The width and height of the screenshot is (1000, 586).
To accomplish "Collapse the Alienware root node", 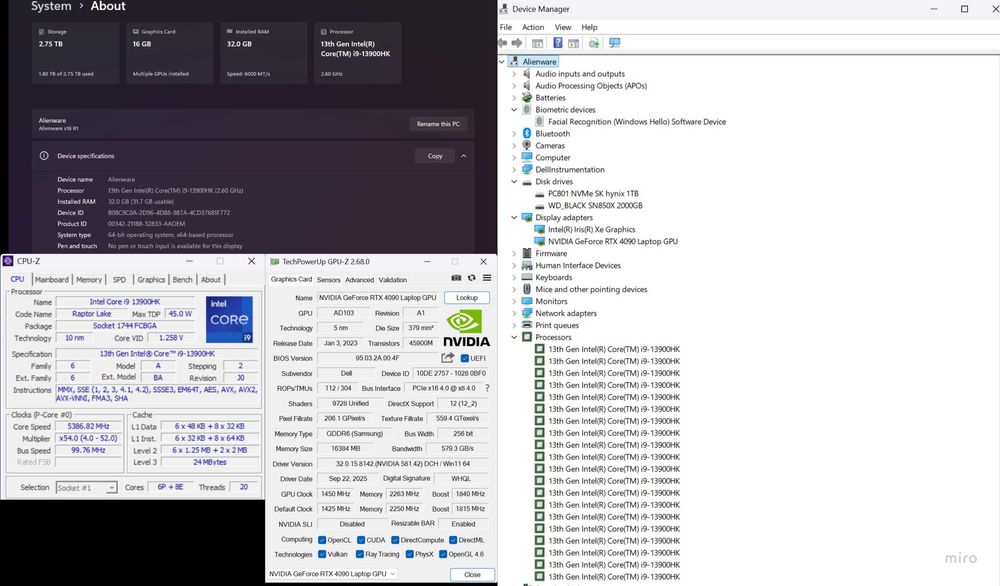I will 502,62.
